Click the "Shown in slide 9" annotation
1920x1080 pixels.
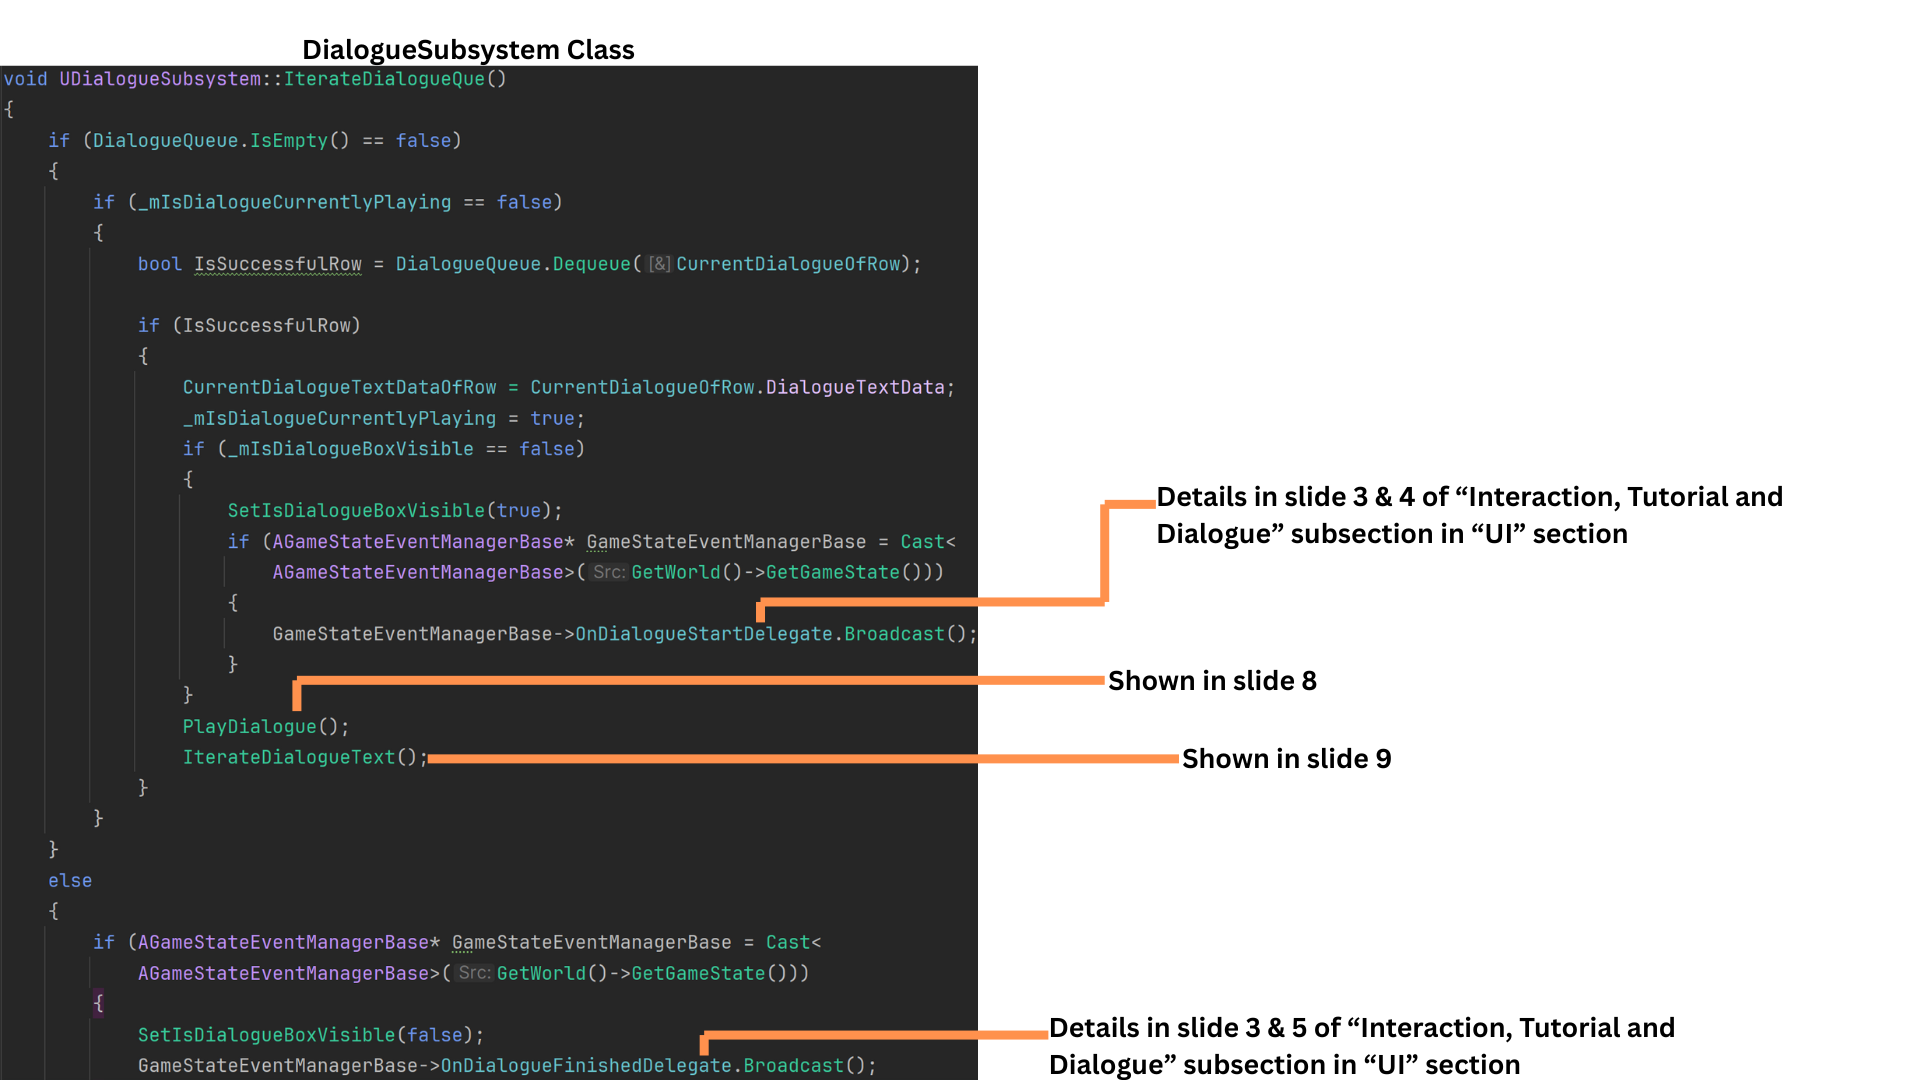coord(1286,759)
